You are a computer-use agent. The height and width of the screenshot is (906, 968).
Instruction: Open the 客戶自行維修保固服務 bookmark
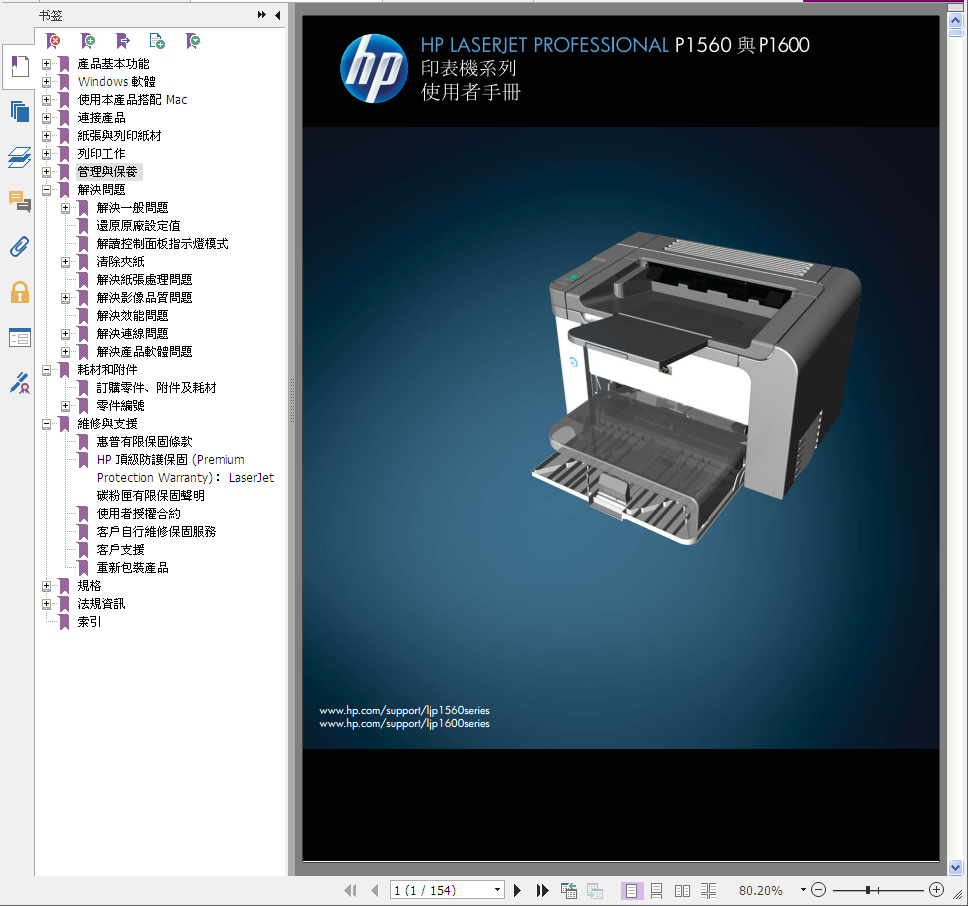click(156, 531)
